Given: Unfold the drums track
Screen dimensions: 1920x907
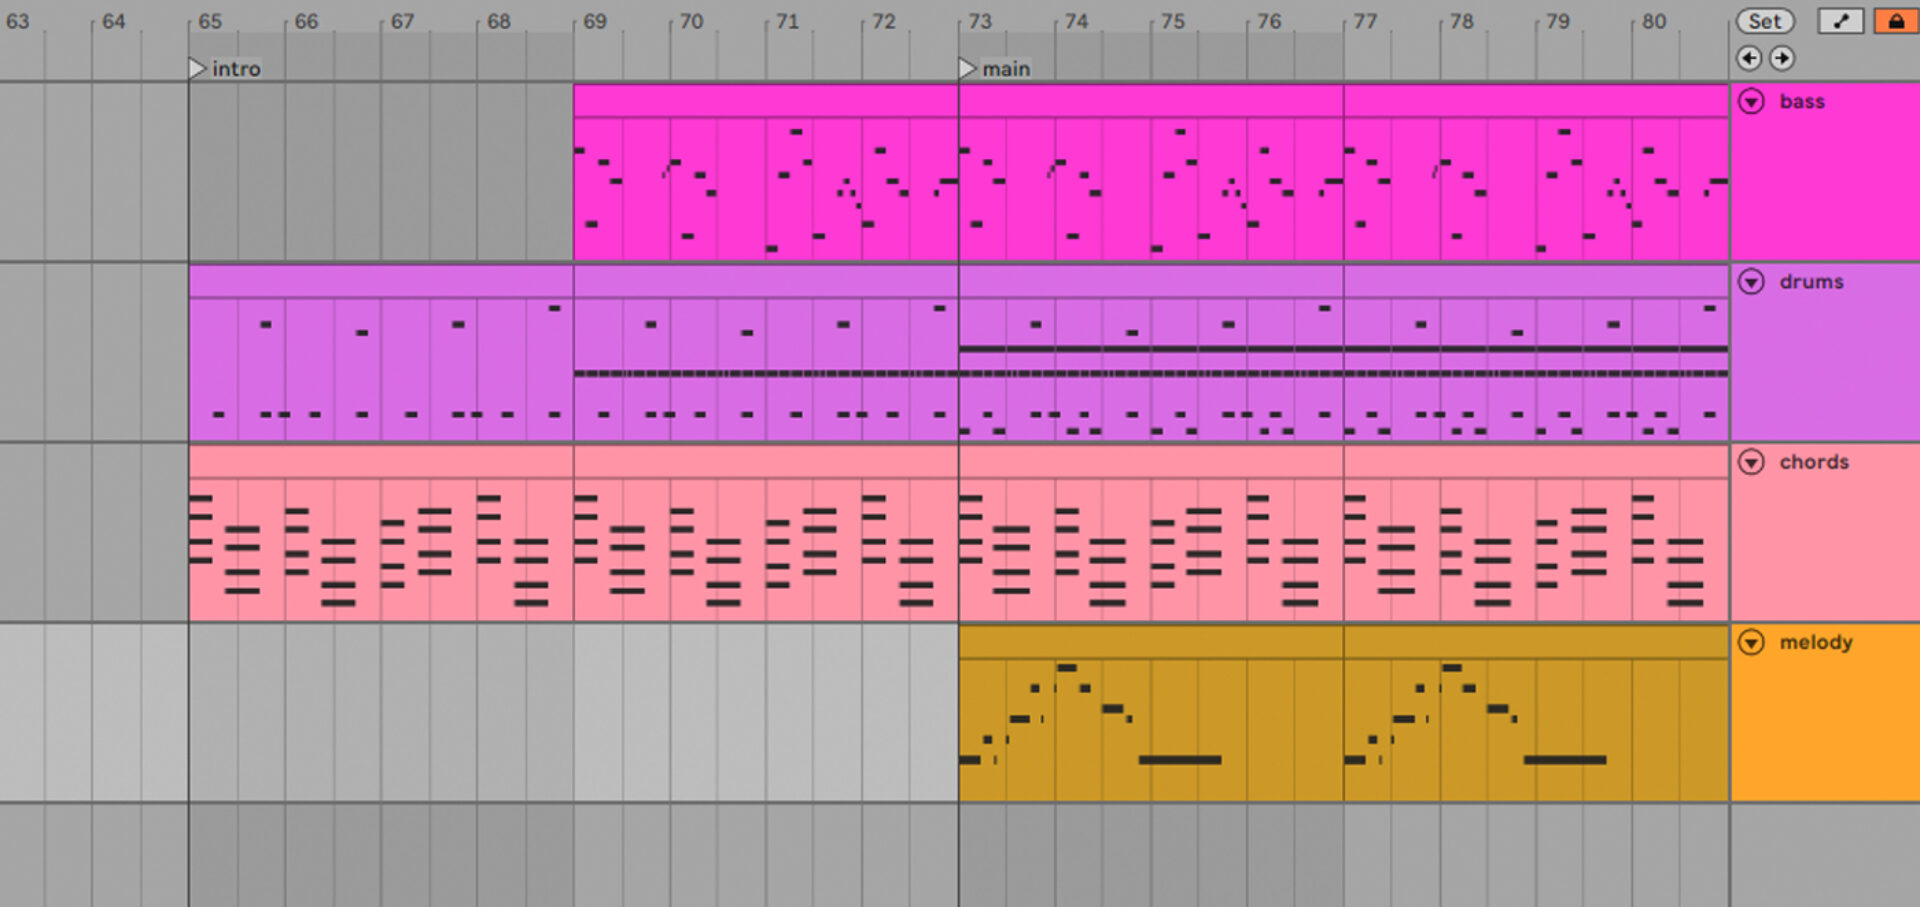Looking at the screenshot, I should point(1751,282).
